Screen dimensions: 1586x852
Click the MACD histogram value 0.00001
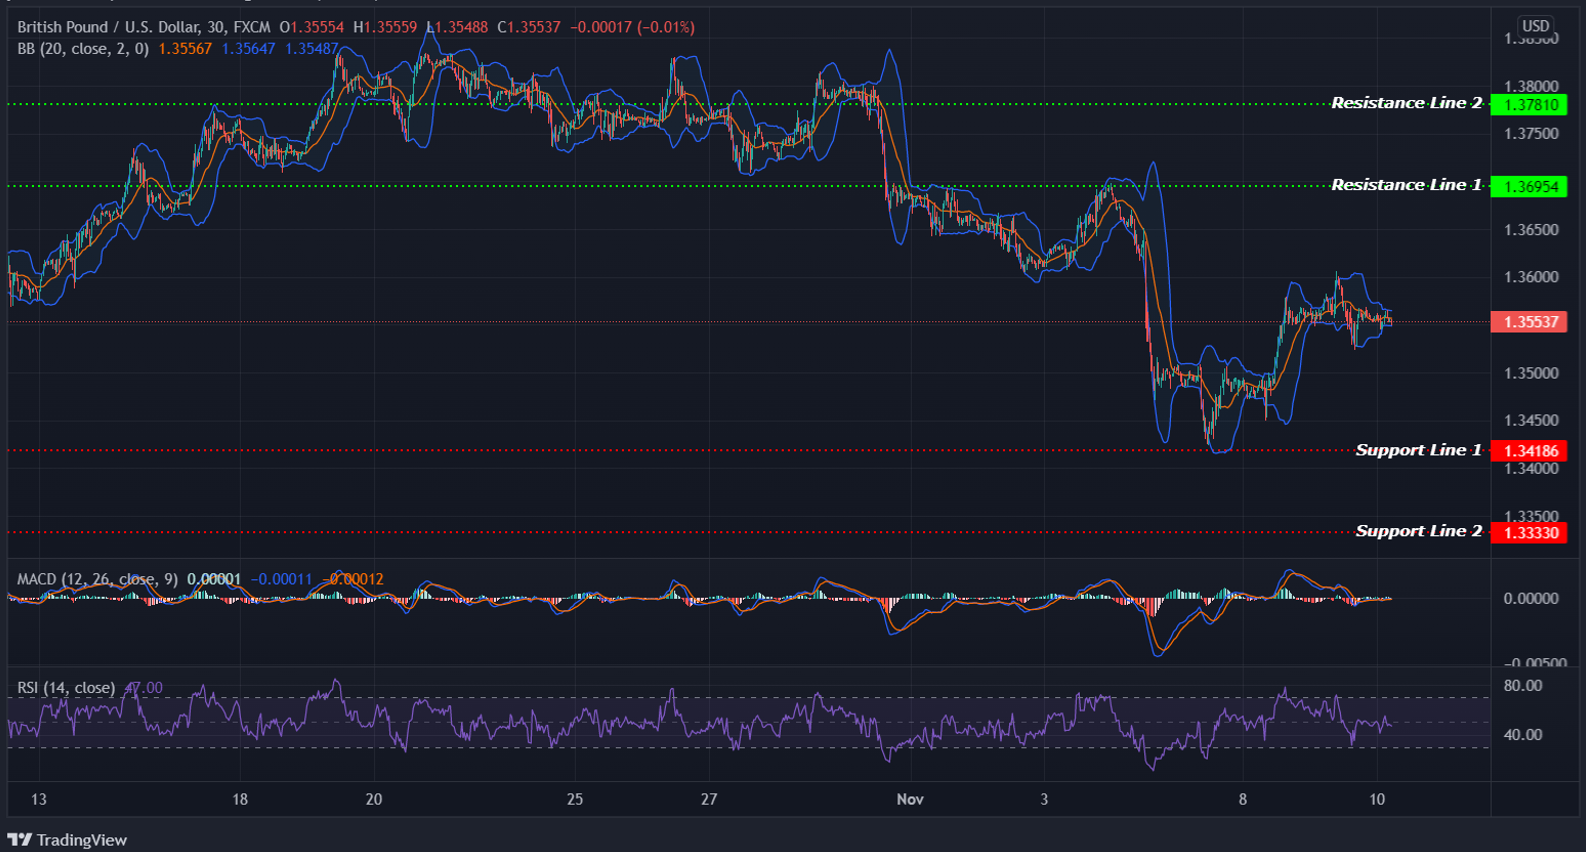214,579
